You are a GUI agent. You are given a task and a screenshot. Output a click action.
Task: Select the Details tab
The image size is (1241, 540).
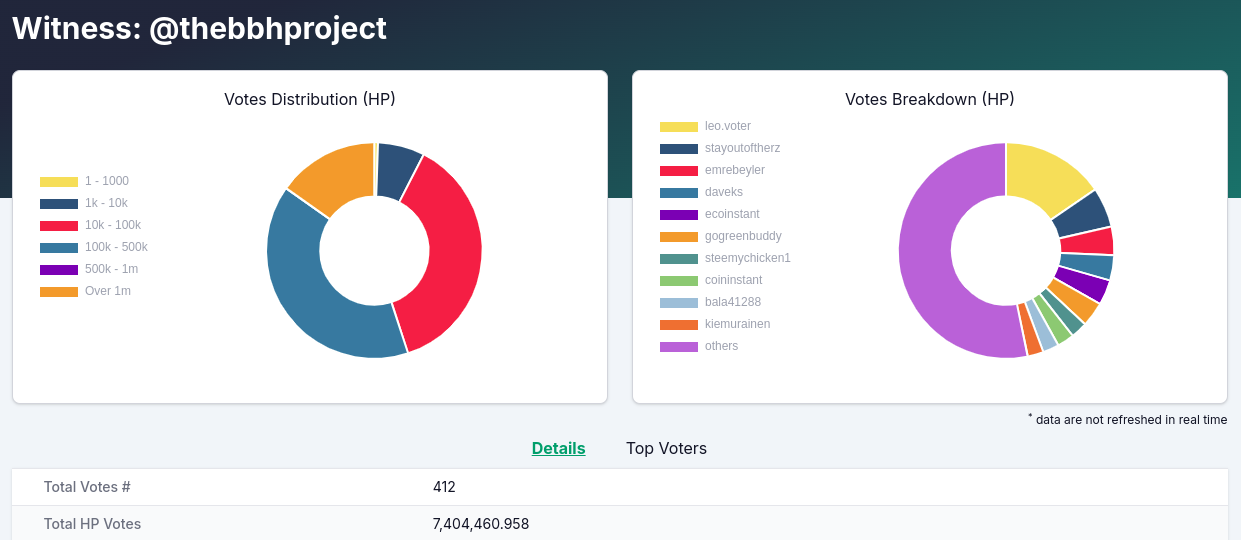coord(558,448)
